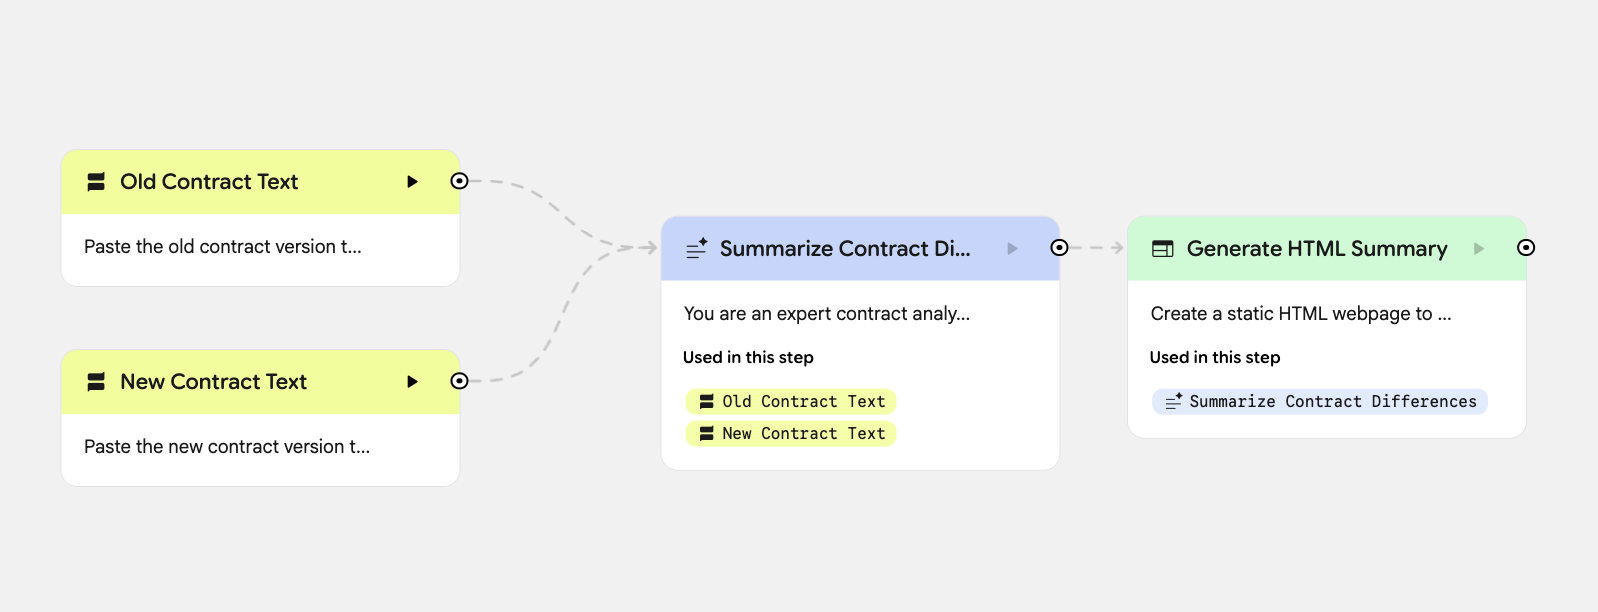Click output port of New Contract Text node

(x=459, y=381)
